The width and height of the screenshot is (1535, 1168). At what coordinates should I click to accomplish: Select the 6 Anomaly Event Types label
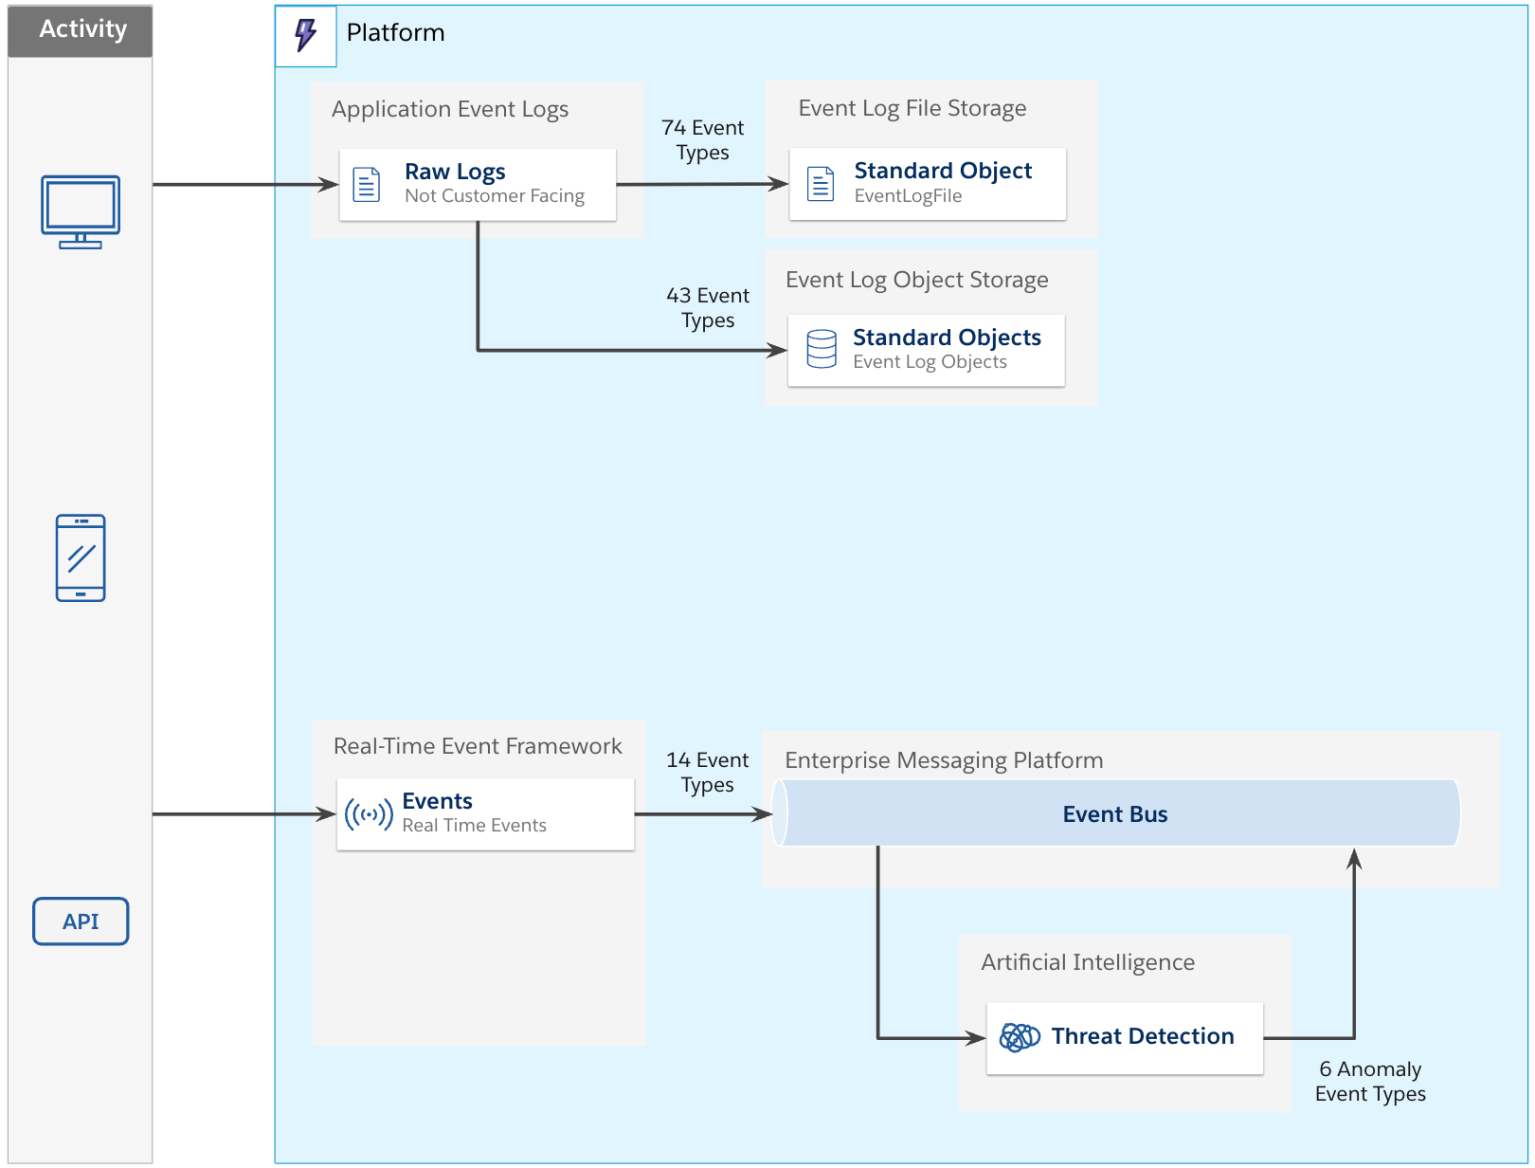click(1370, 1081)
